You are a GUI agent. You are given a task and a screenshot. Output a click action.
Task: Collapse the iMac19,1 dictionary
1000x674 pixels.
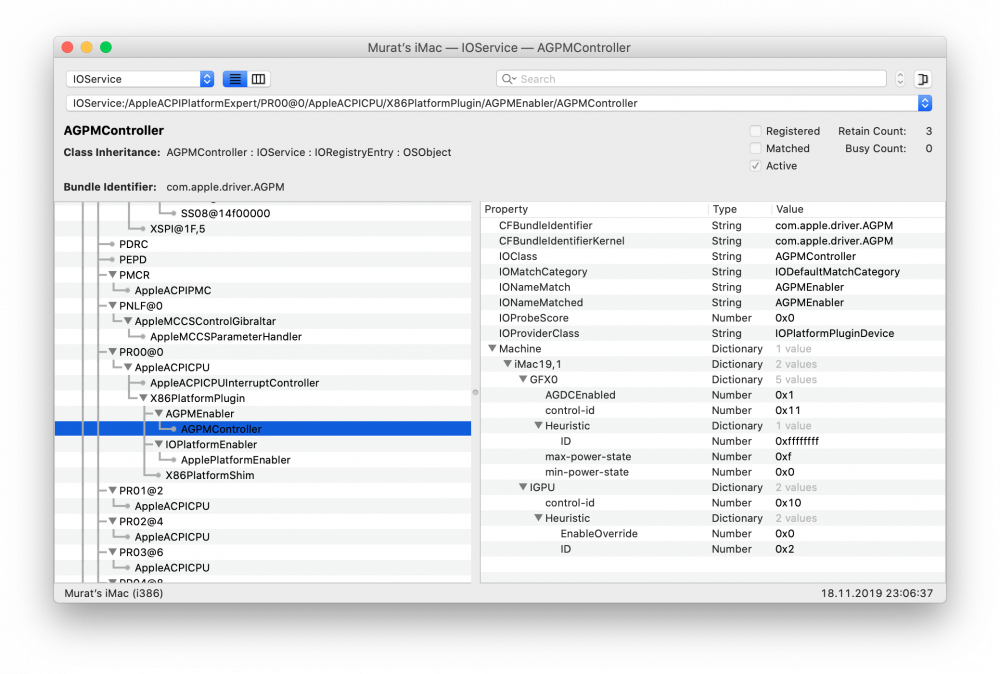(x=507, y=364)
